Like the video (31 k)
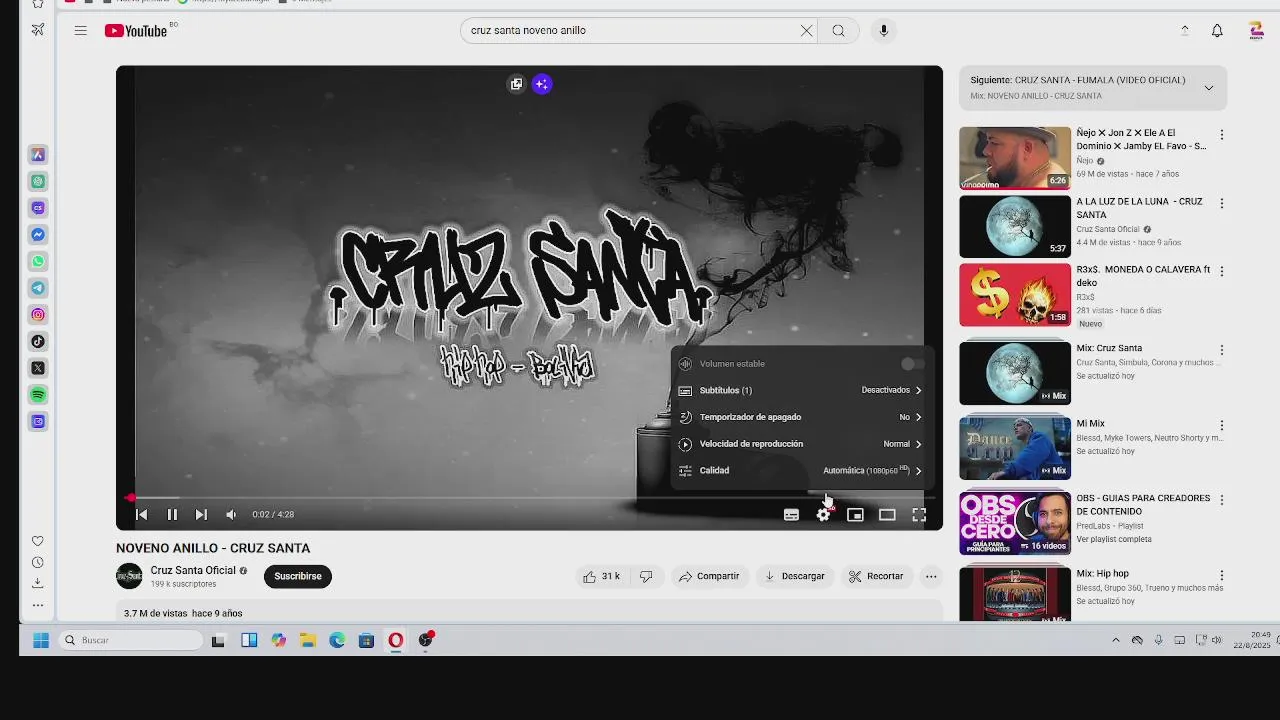Viewport: 1280px width, 720px height. 602,576
